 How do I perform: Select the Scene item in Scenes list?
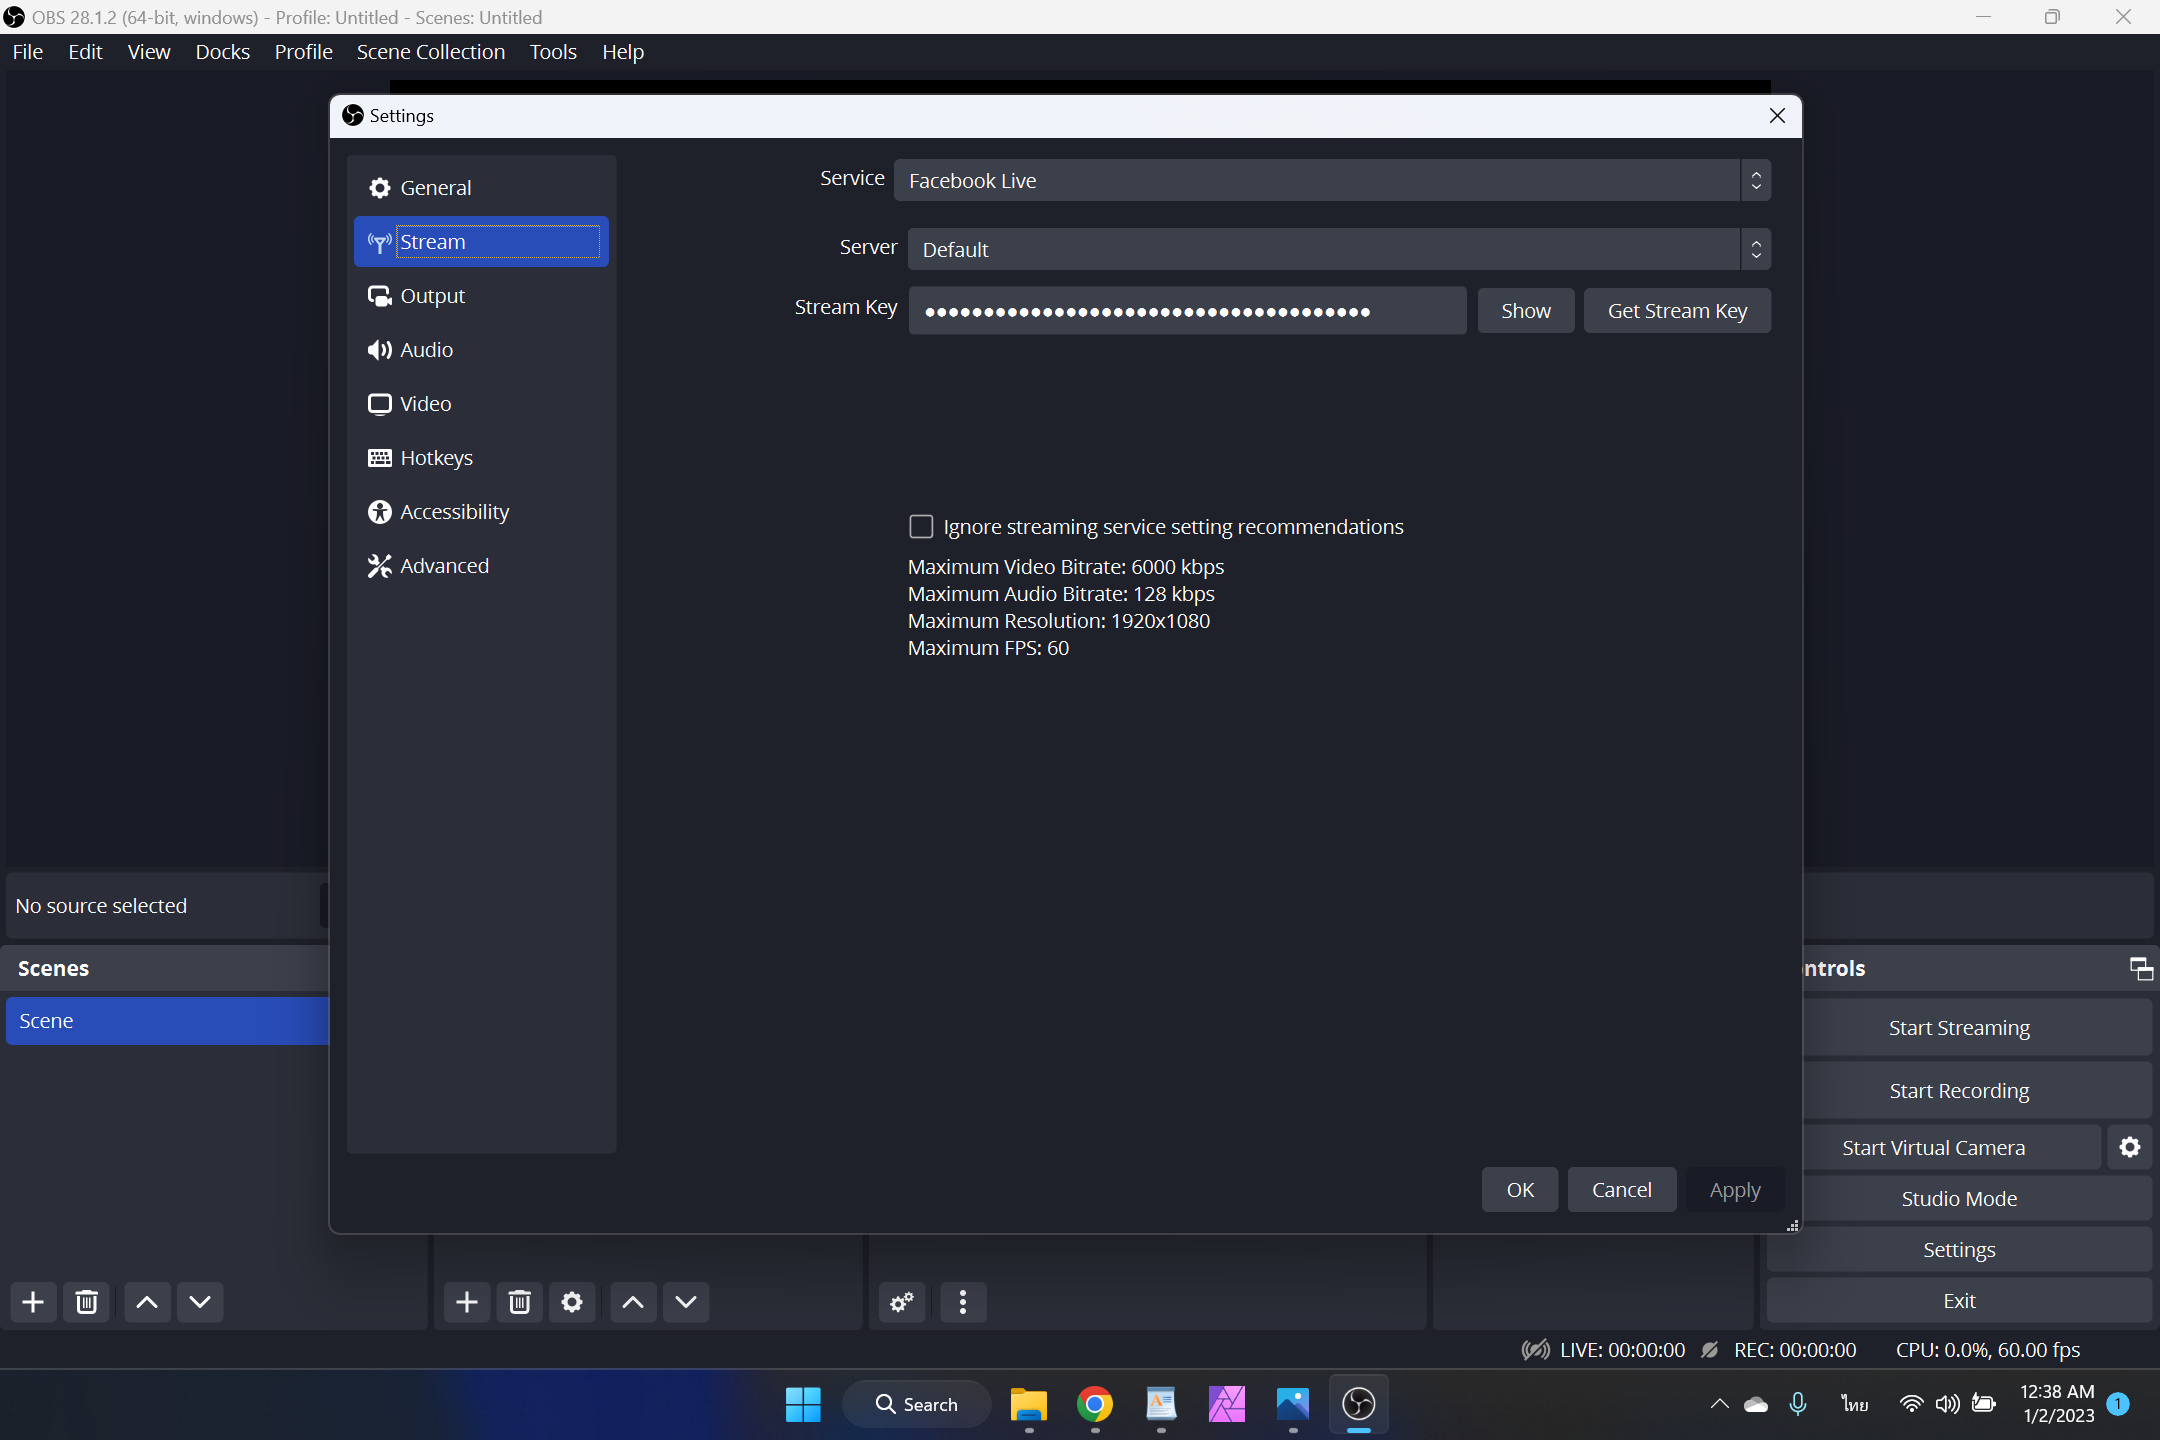pos(168,1021)
